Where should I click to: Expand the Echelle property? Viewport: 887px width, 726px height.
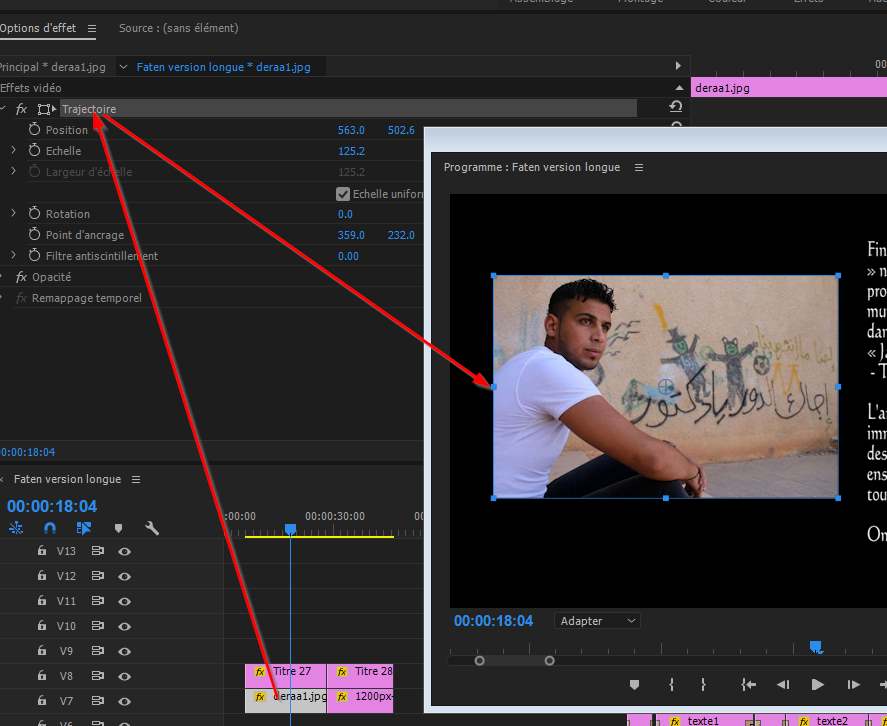tap(13, 151)
